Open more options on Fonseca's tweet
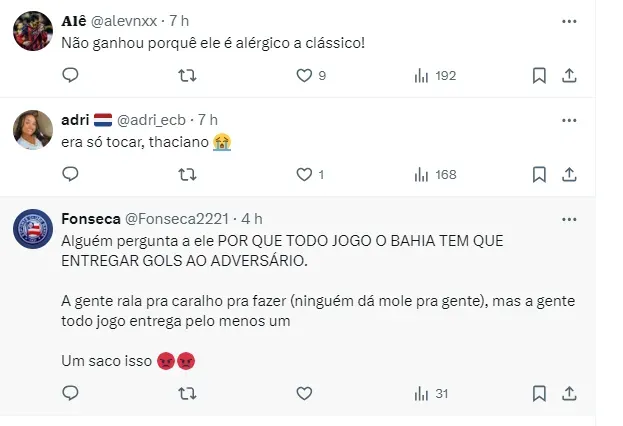Viewport: 623px width, 426px height. point(569,218)
